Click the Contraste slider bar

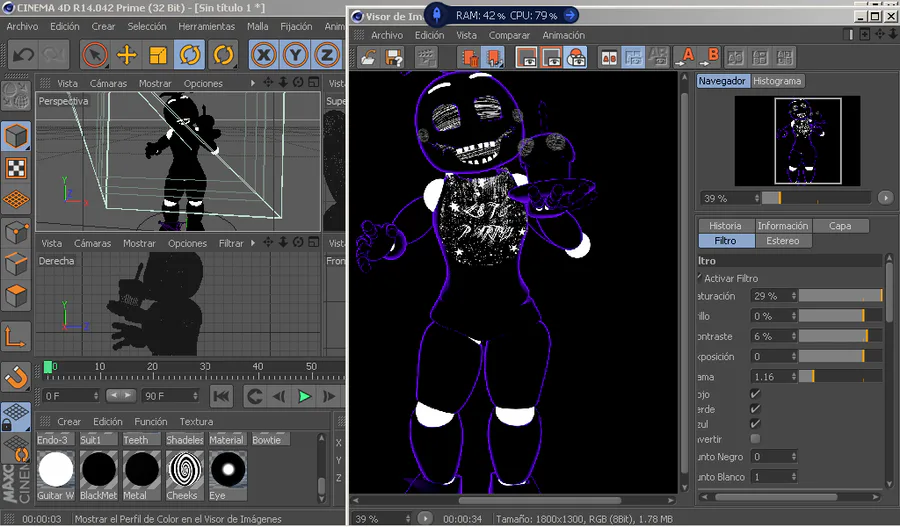[840, 336]
